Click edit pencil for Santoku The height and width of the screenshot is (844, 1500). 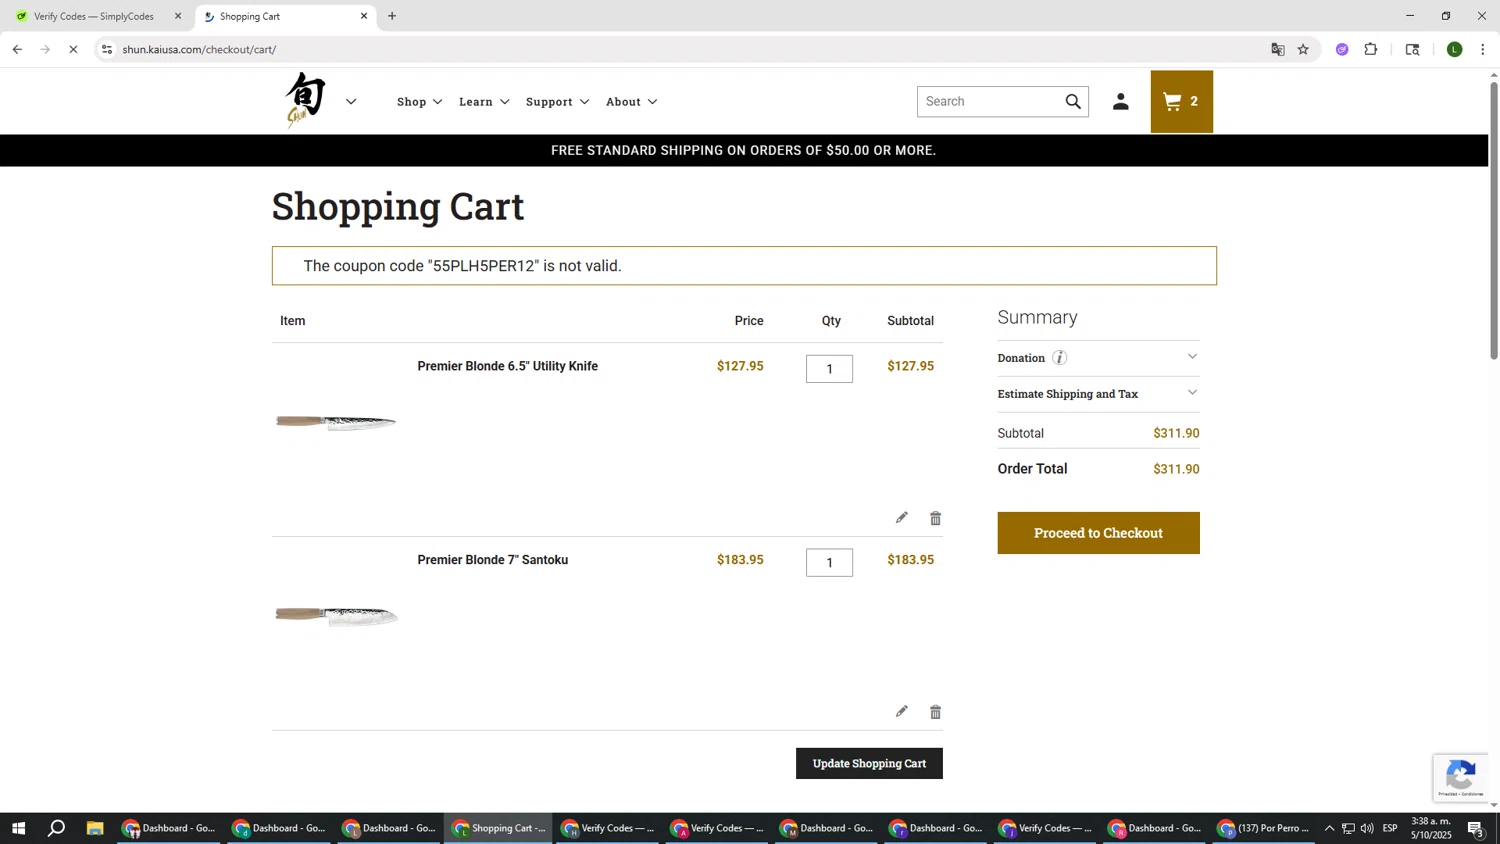tap(901, 712)
